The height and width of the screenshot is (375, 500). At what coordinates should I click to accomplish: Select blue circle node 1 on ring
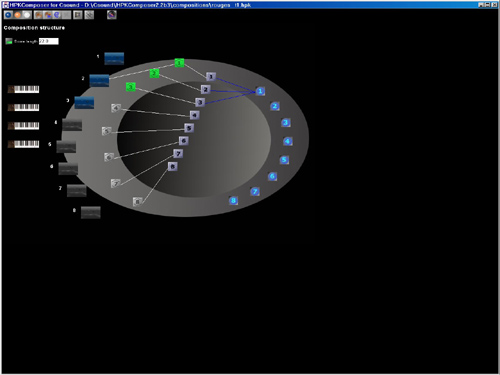point(260,91)
